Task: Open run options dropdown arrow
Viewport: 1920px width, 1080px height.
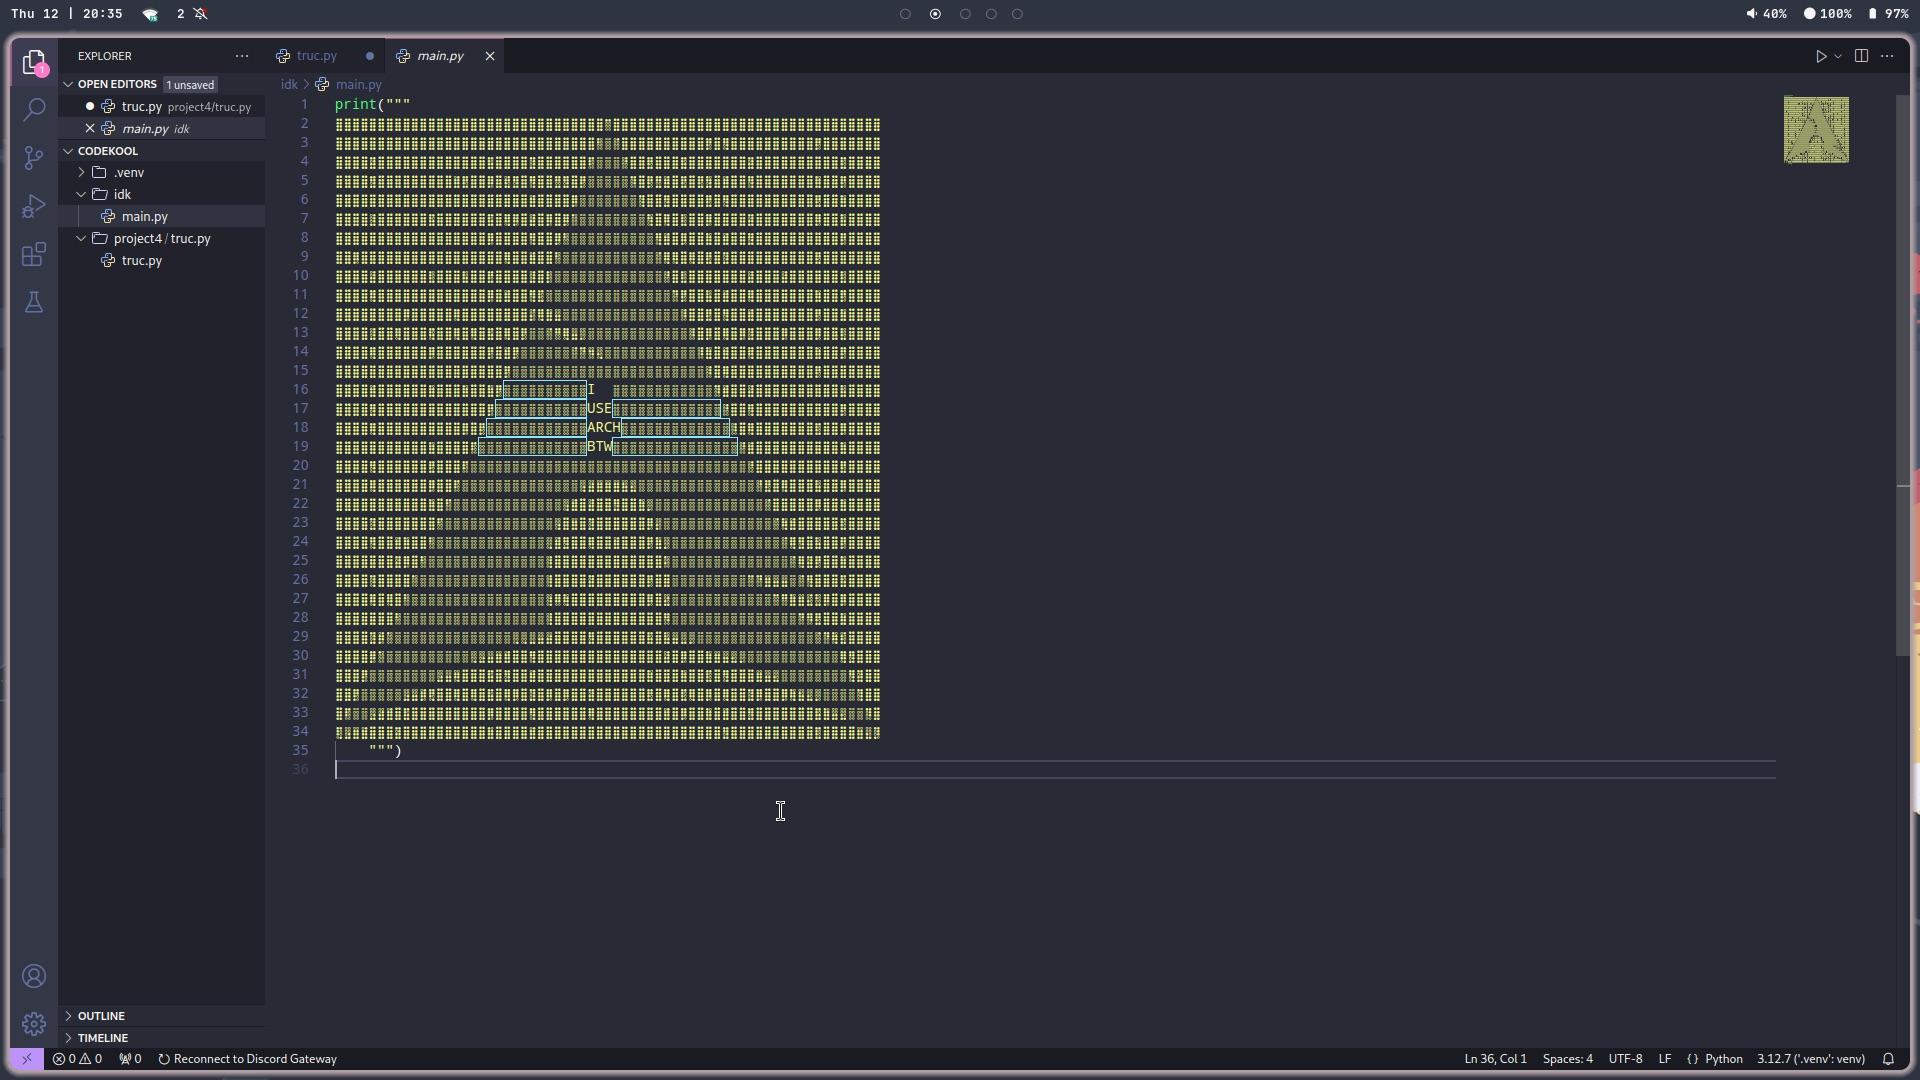Action: tap(1838, 57)
